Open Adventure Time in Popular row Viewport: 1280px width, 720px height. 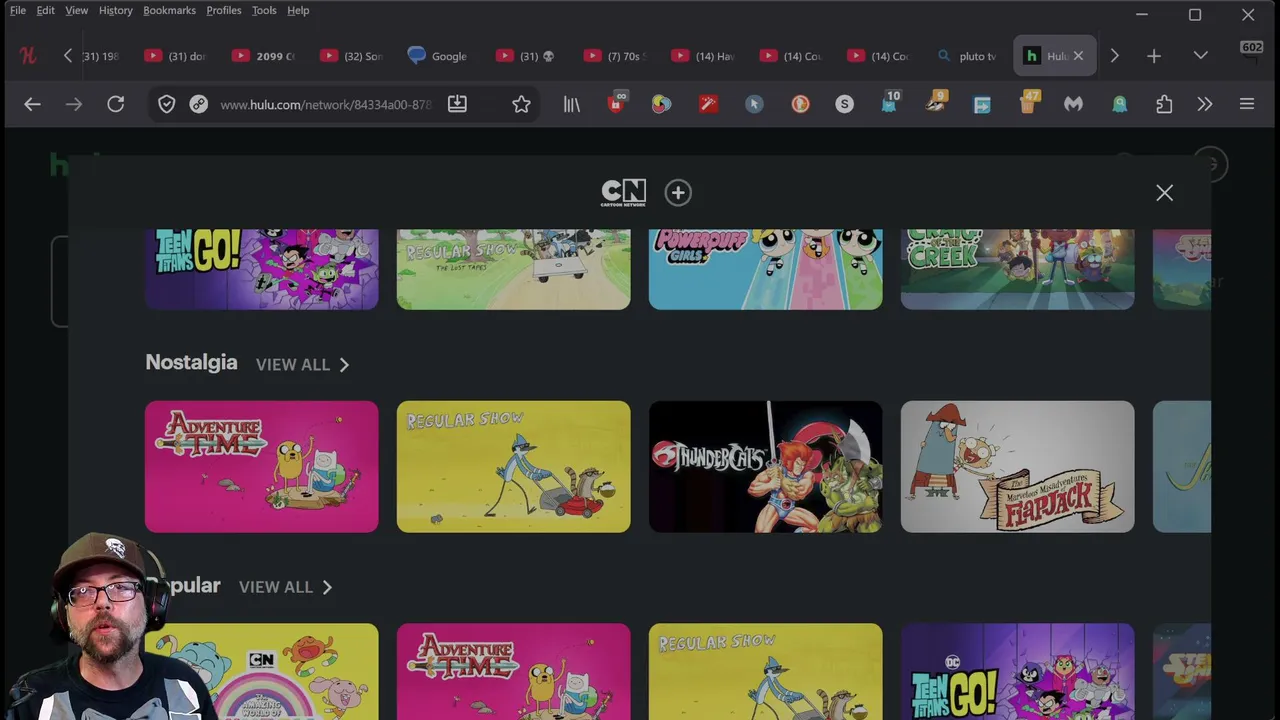[514, 672]
